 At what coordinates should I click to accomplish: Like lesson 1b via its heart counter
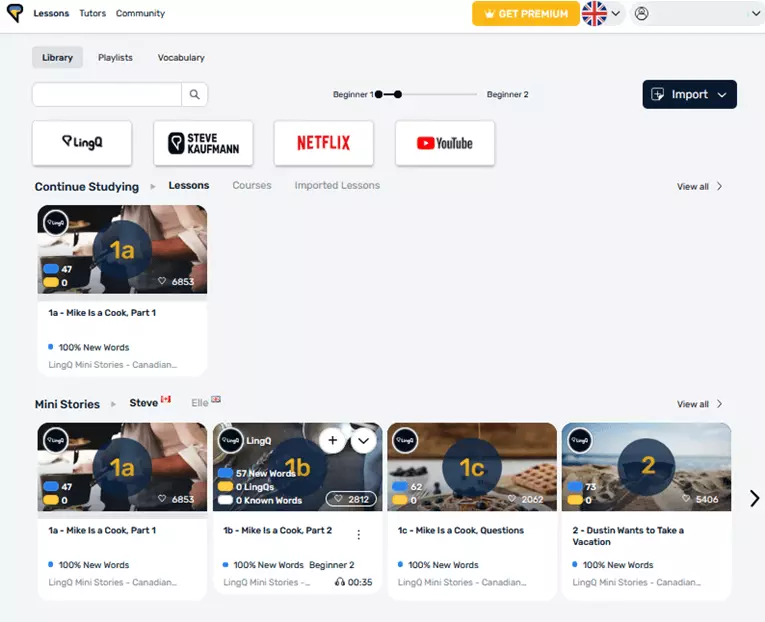[351, 499]
